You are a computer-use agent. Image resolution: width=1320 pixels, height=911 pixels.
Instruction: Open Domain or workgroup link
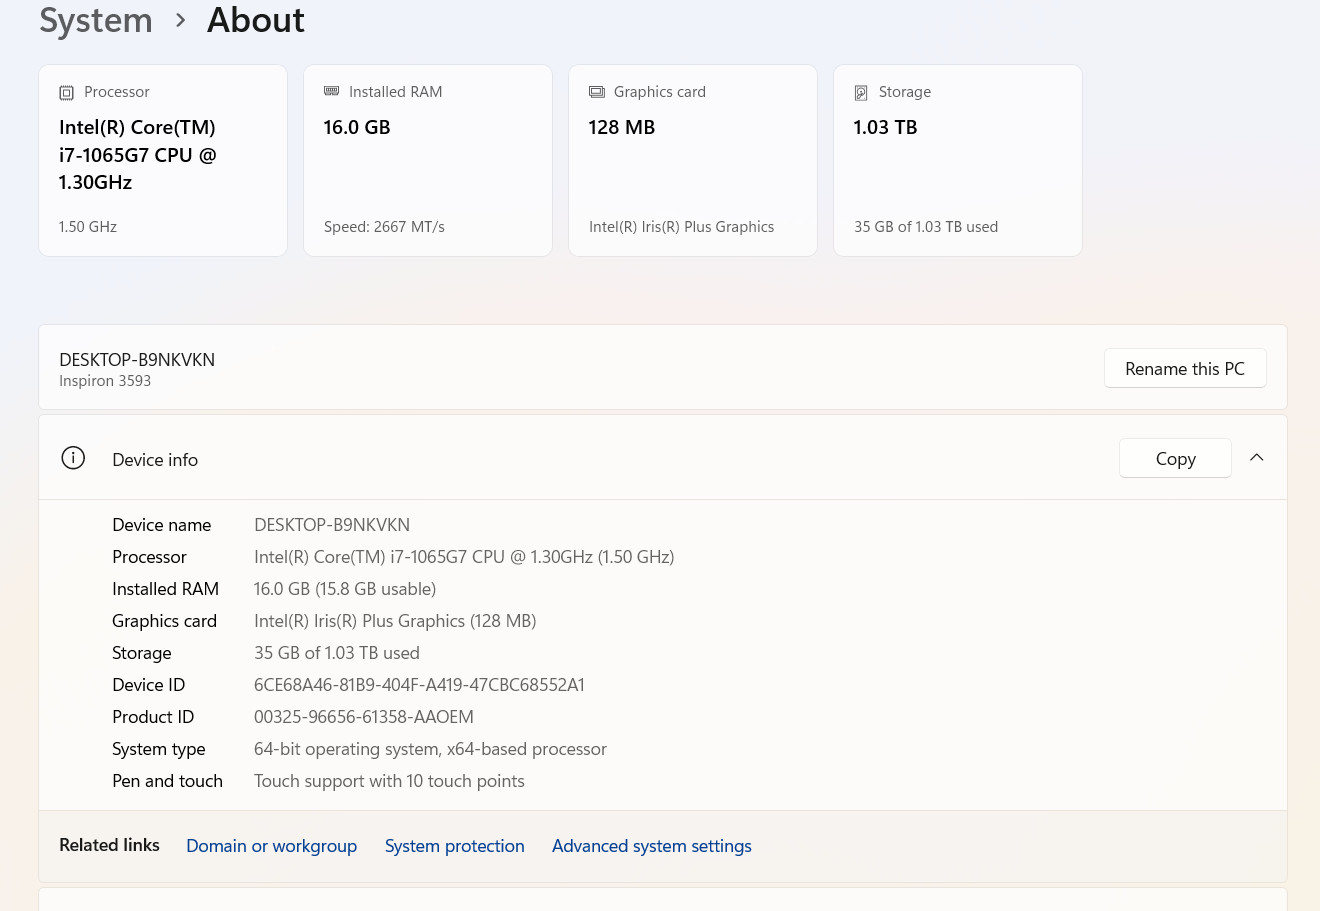[272, 846]
